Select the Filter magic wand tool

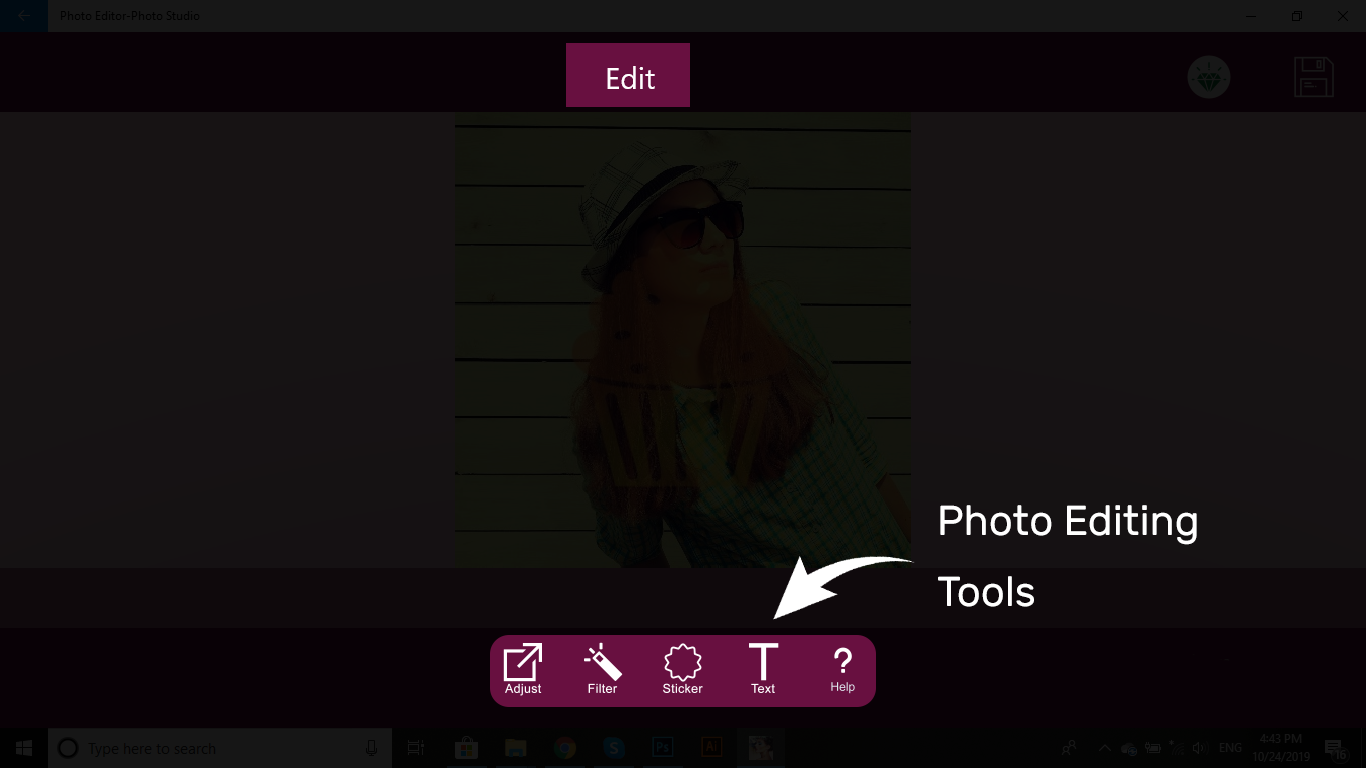click(x=602, y=669)
